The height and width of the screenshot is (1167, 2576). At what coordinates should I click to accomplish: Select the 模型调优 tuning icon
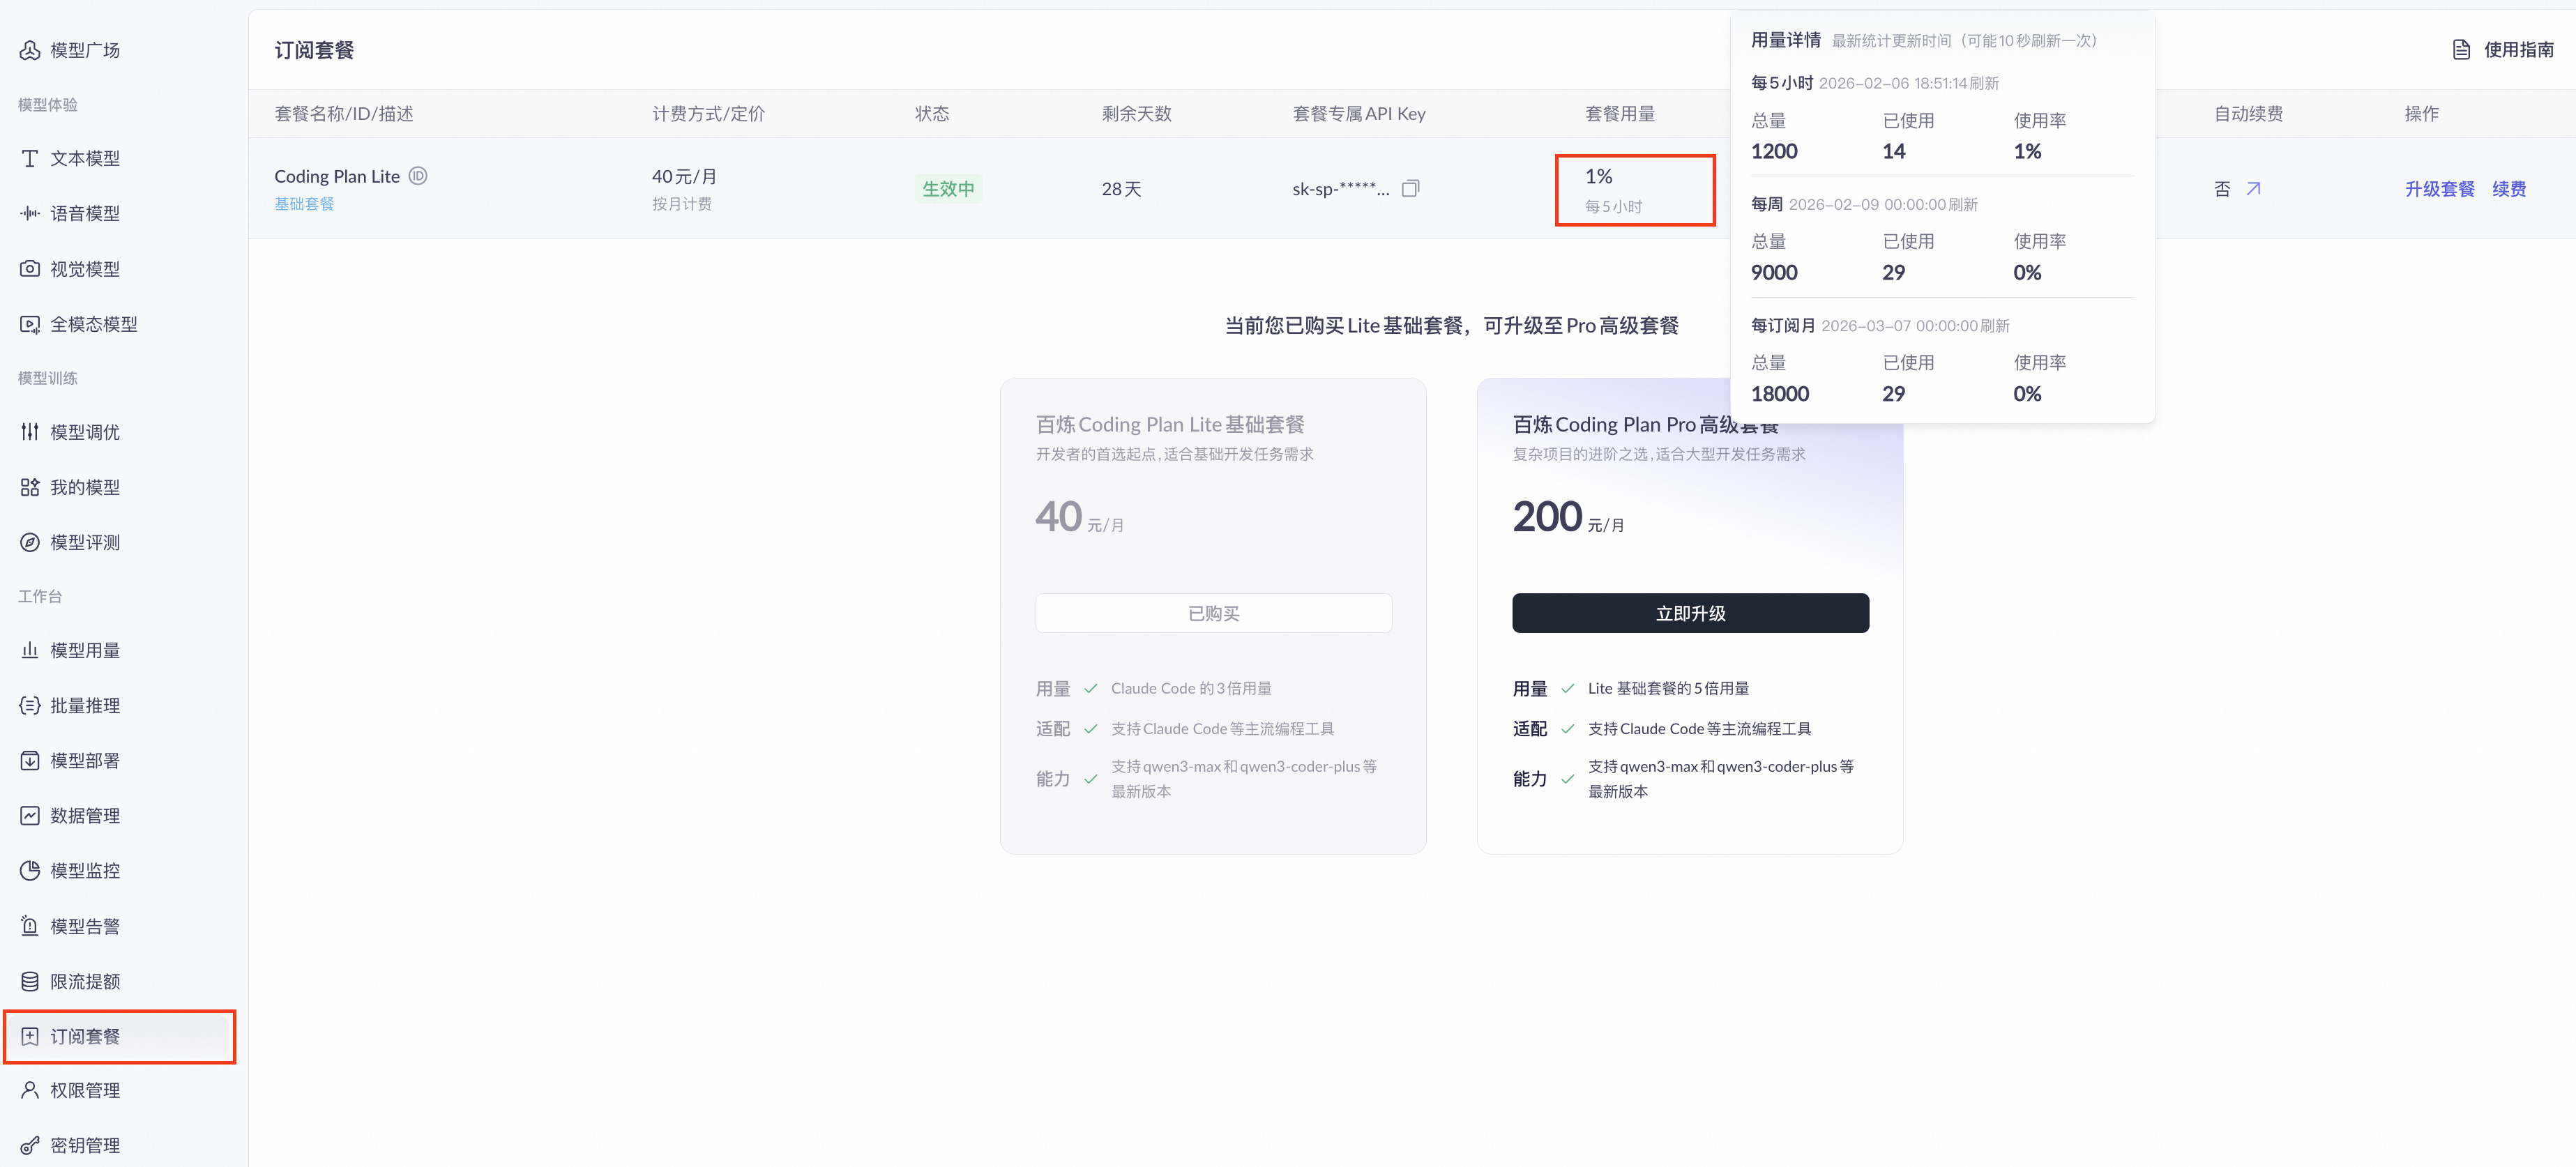[29, 432]
